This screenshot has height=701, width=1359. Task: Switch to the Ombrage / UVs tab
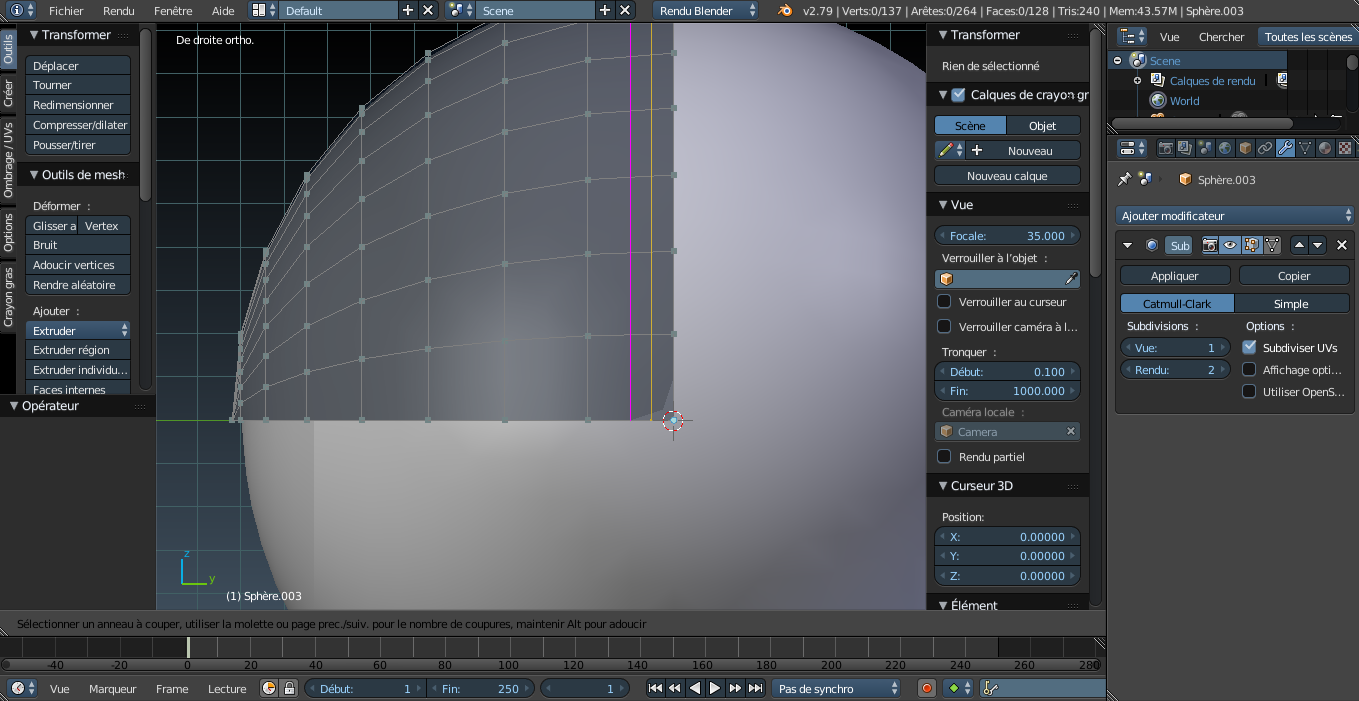coord(9,160)
